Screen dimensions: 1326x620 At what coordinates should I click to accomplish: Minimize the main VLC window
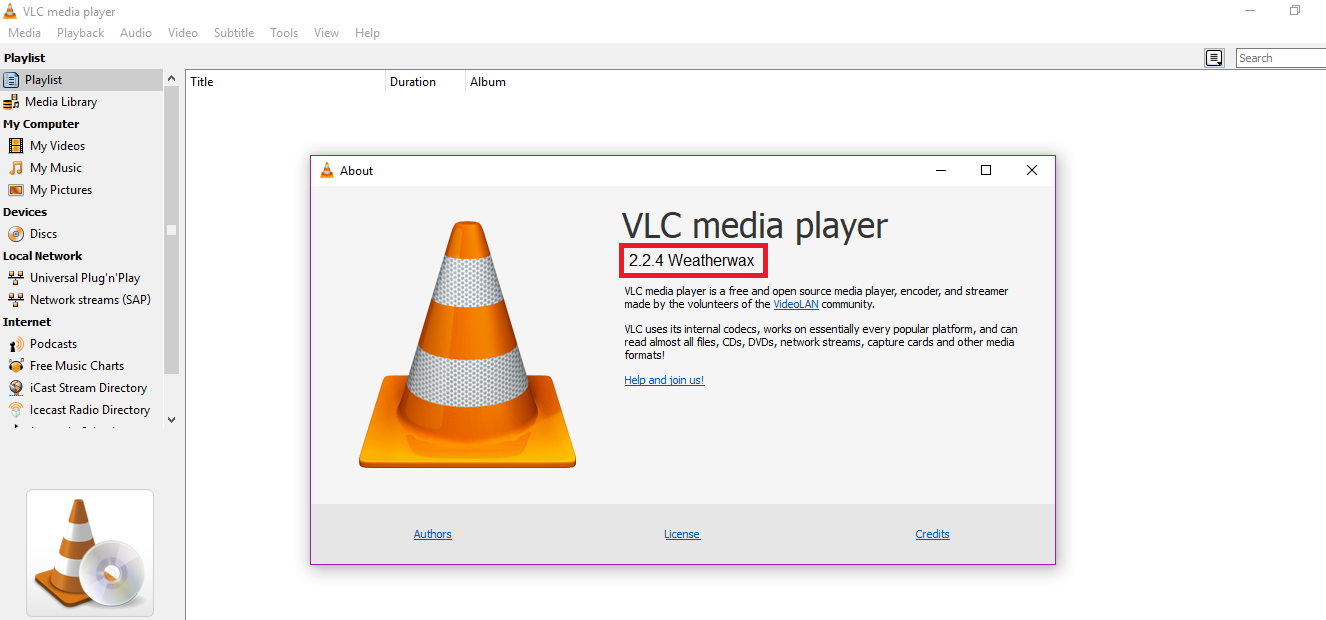point(1249,11)
